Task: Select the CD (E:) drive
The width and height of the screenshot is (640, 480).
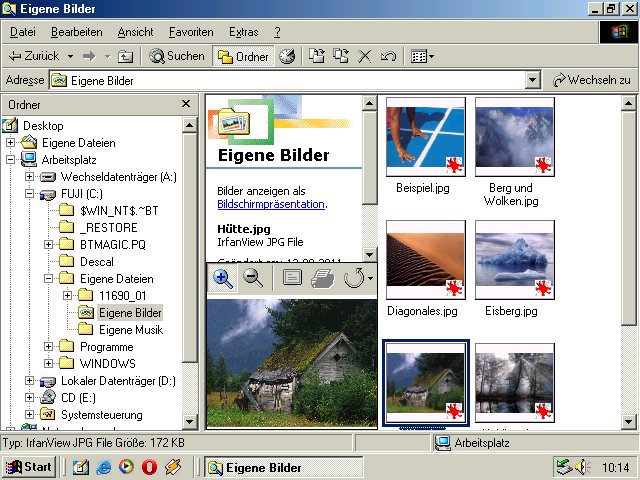Action: point(78,398)
